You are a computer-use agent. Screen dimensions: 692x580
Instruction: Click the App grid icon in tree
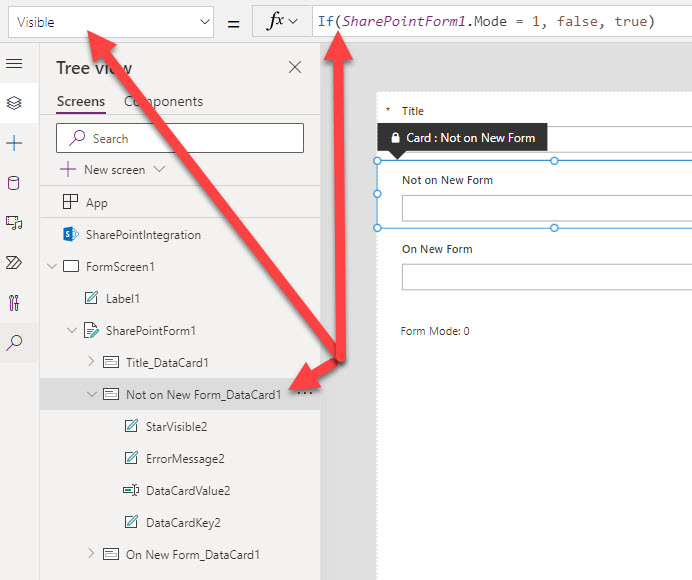tap(71, 202)
